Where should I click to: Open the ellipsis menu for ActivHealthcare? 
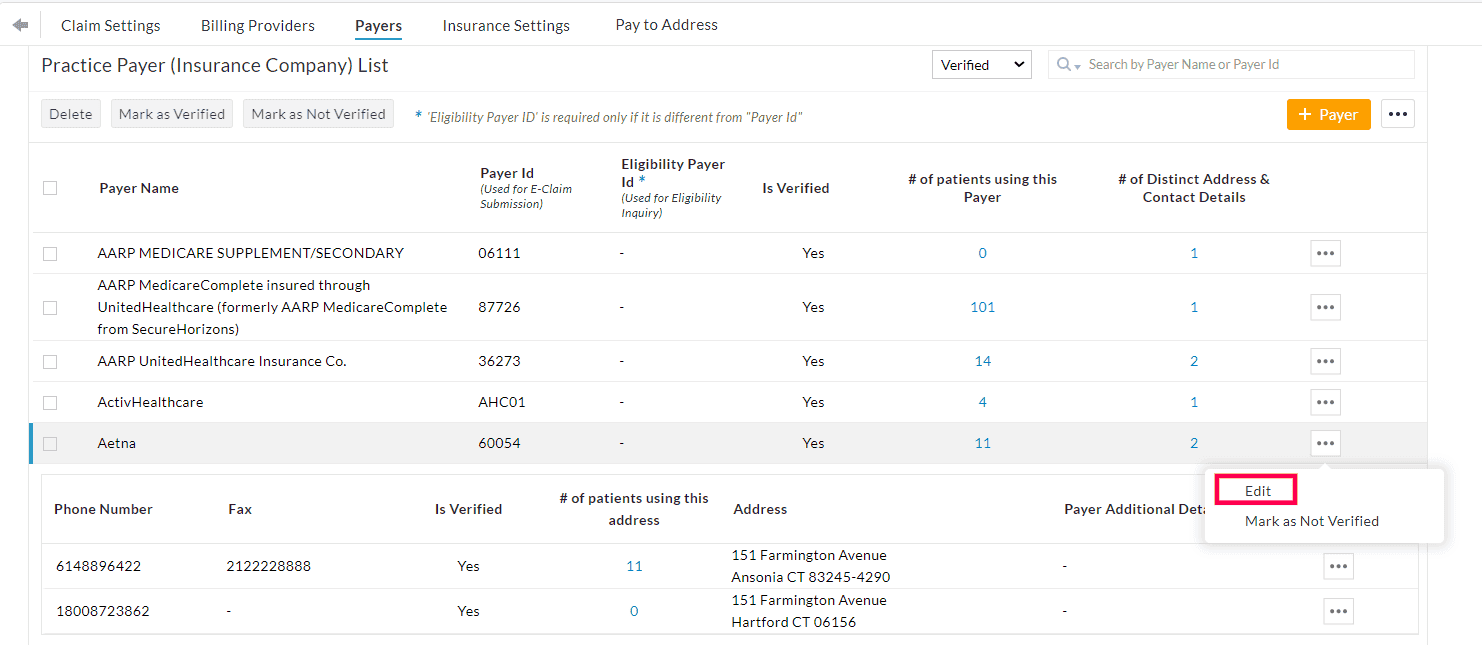click(x=1325, y=402)
